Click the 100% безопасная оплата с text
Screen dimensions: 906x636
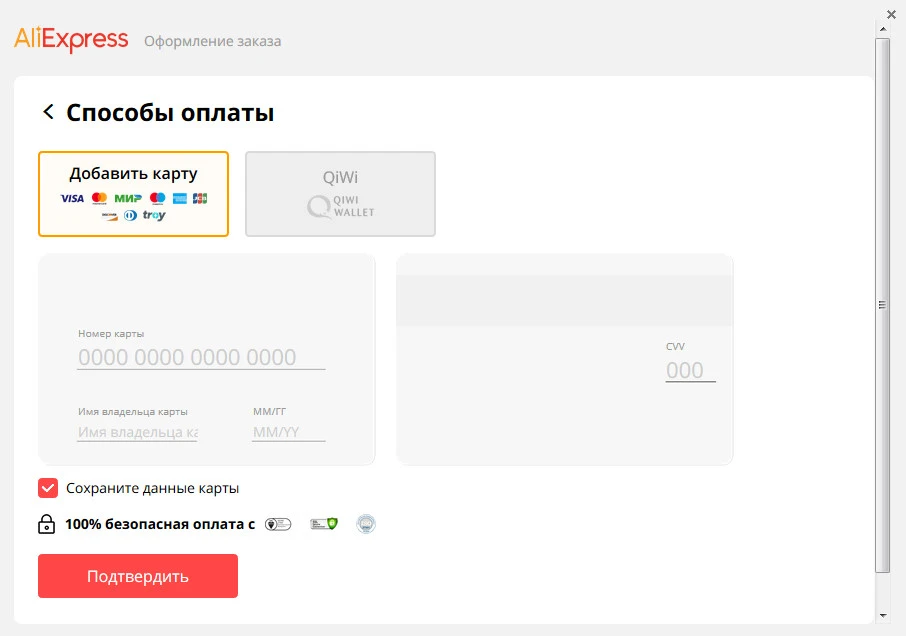pos(160,524)
